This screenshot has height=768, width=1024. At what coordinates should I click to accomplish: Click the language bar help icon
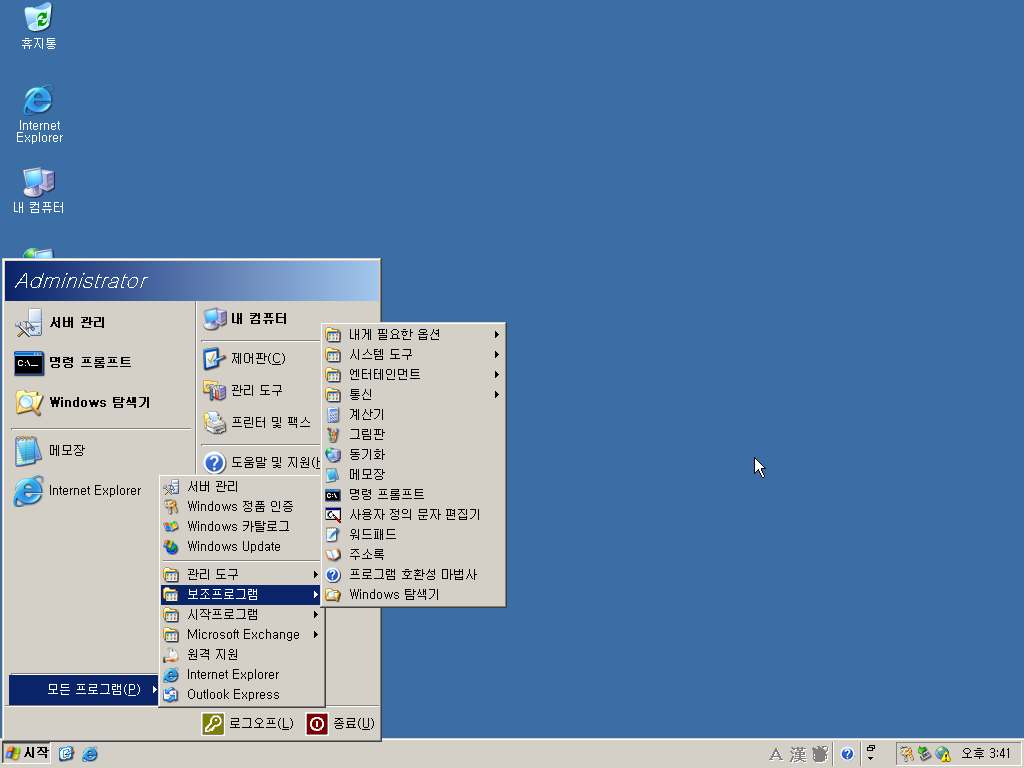847,754
